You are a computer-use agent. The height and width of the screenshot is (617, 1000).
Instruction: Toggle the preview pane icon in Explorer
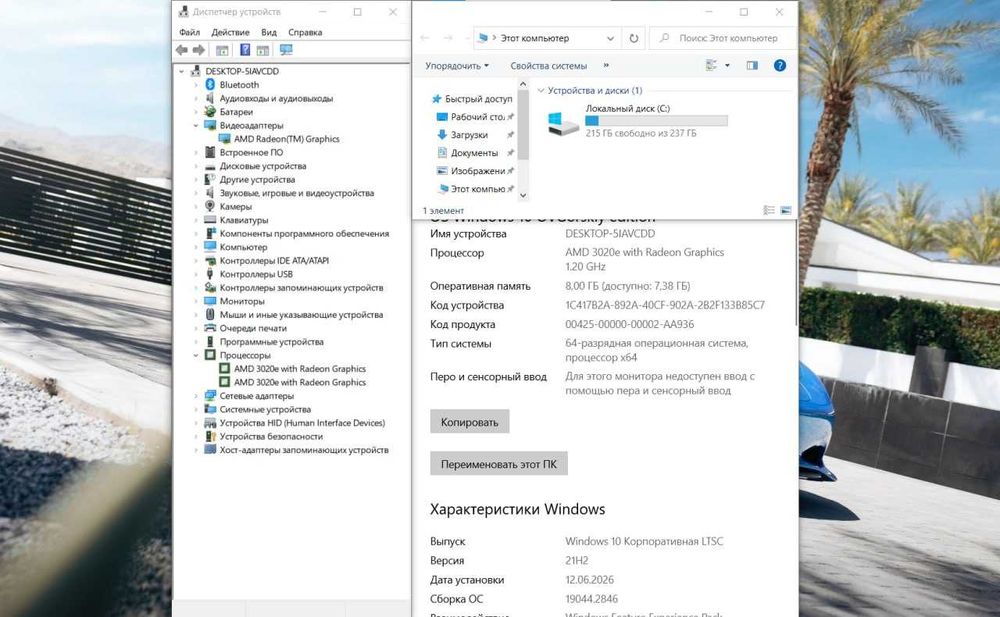click(752, 65)
